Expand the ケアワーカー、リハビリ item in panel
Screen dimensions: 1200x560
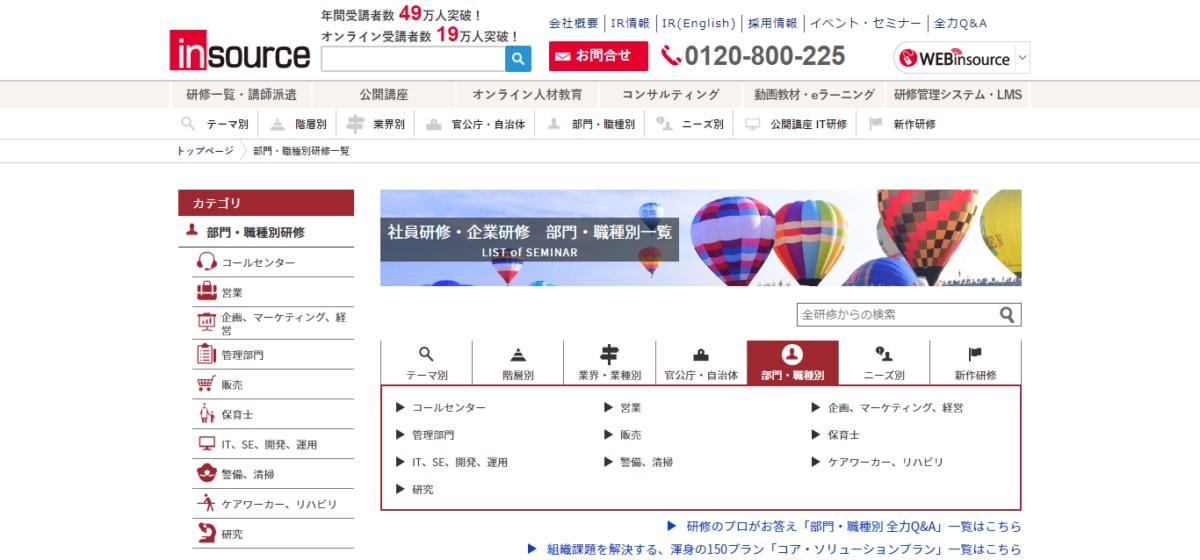click(x=816, y=462)
